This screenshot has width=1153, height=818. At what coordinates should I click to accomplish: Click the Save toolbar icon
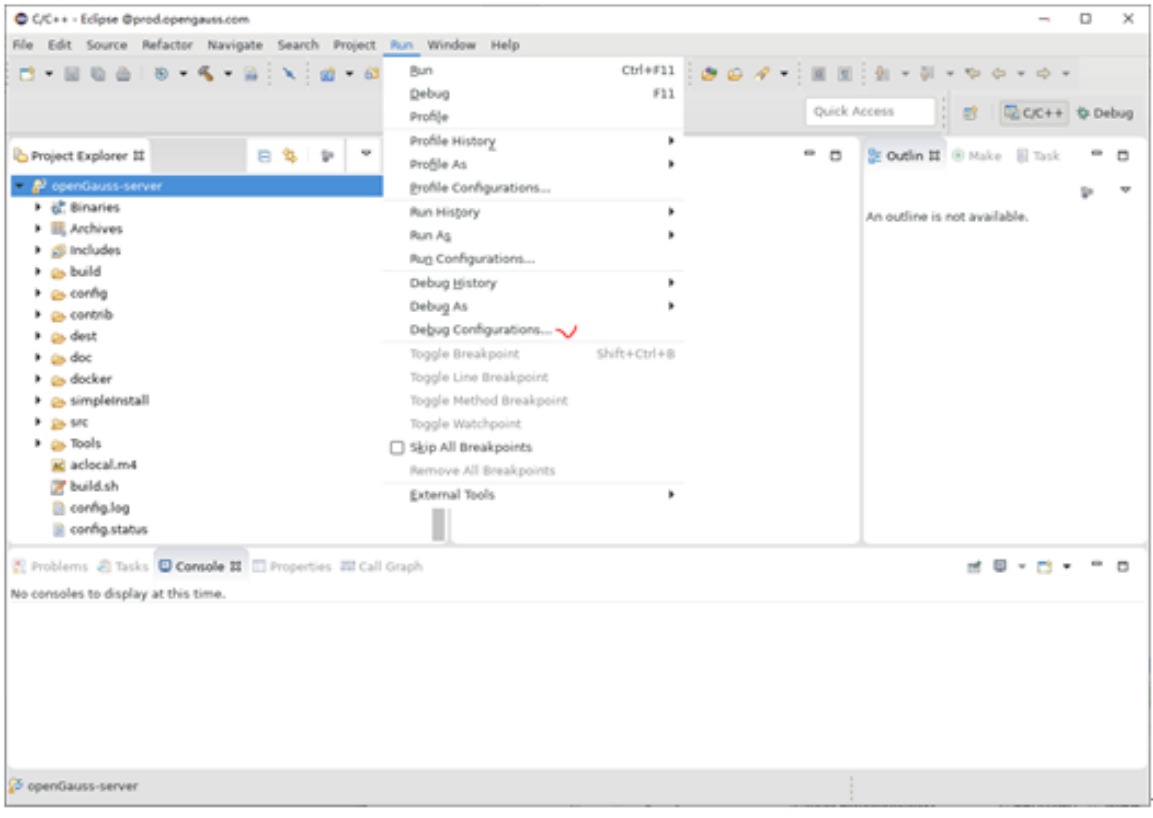71,74
